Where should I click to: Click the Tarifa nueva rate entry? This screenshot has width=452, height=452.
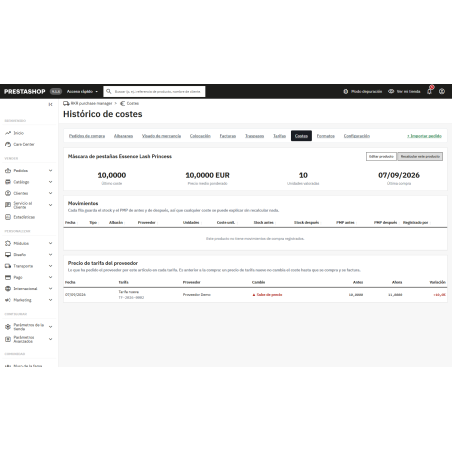129,292
